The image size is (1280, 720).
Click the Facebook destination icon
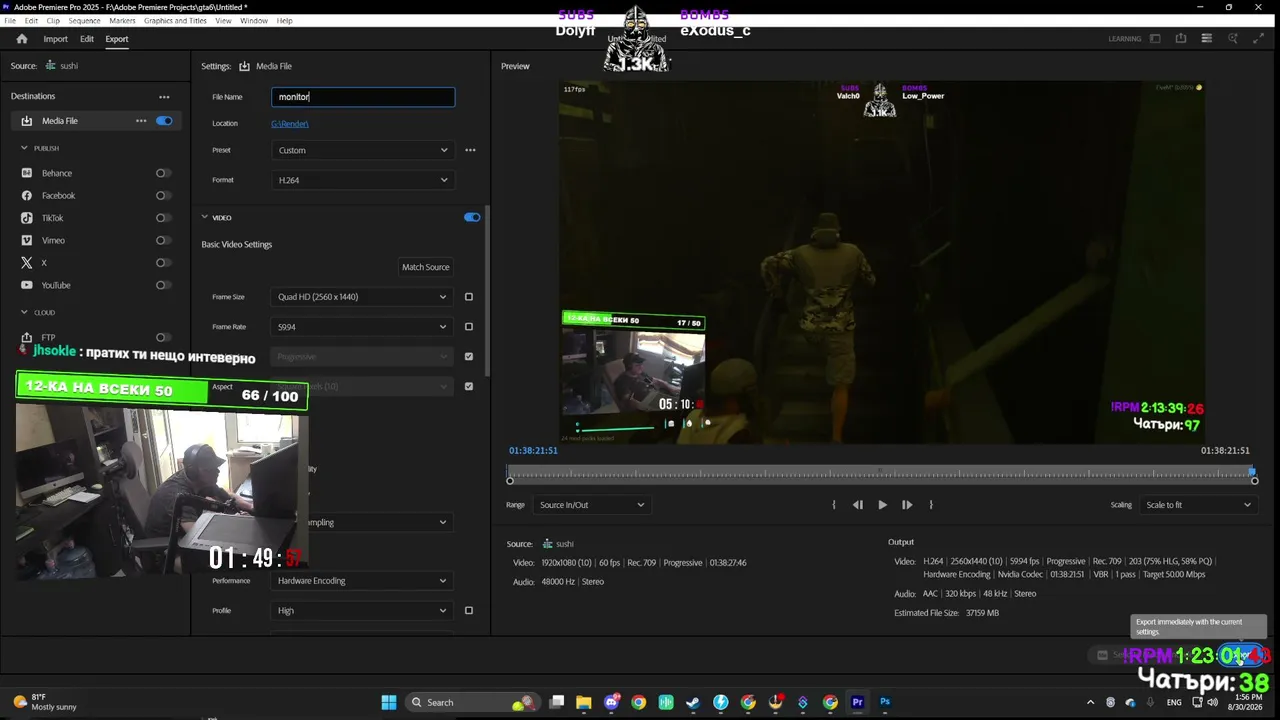pos(27,196)
